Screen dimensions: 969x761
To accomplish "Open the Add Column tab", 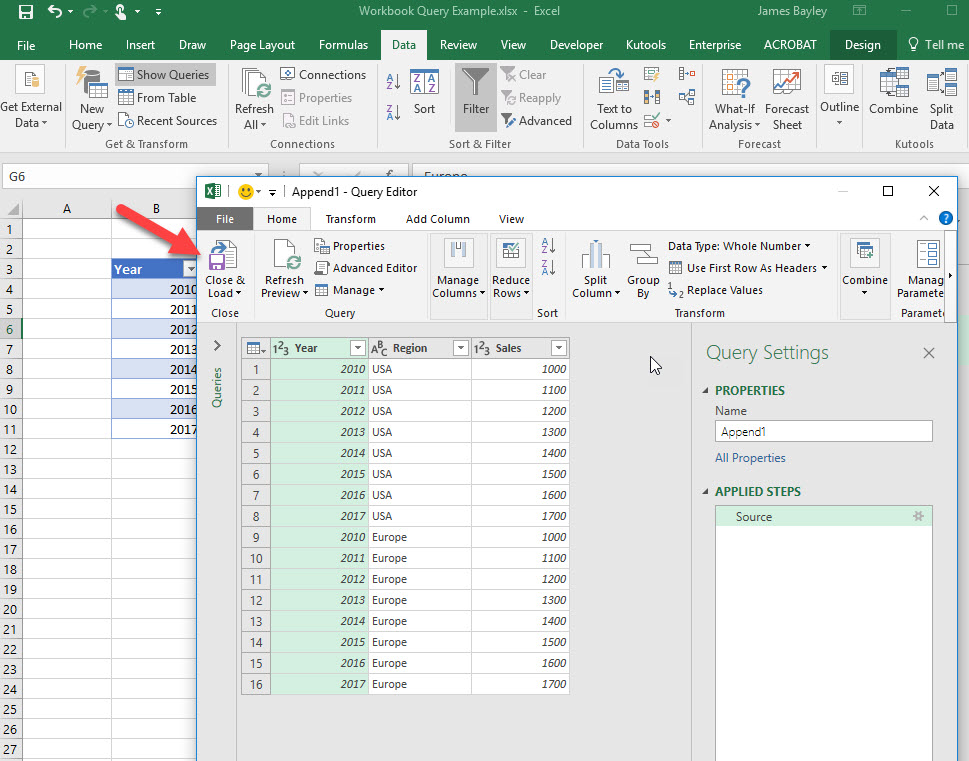I will [437, 219].
